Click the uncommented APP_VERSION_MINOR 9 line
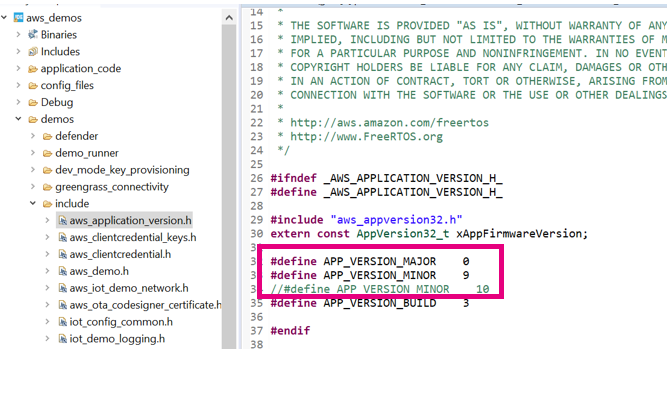Viewport: 667px width, 400px height. (x=370, y=275)
